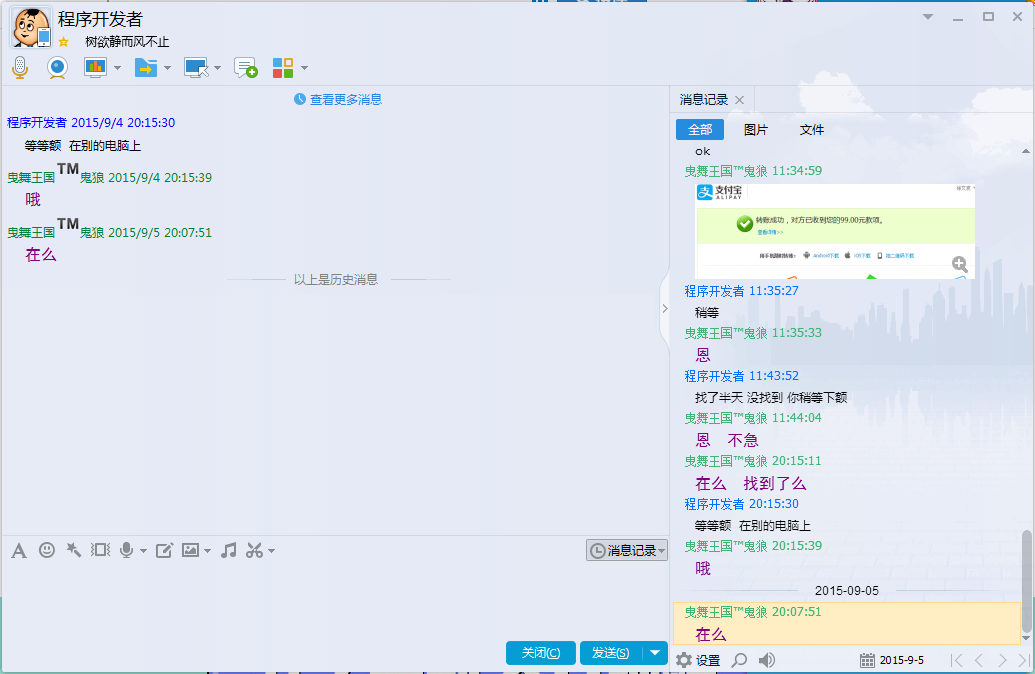
Task: Click the send file folder icon
Action: click(x=146, y=67)
